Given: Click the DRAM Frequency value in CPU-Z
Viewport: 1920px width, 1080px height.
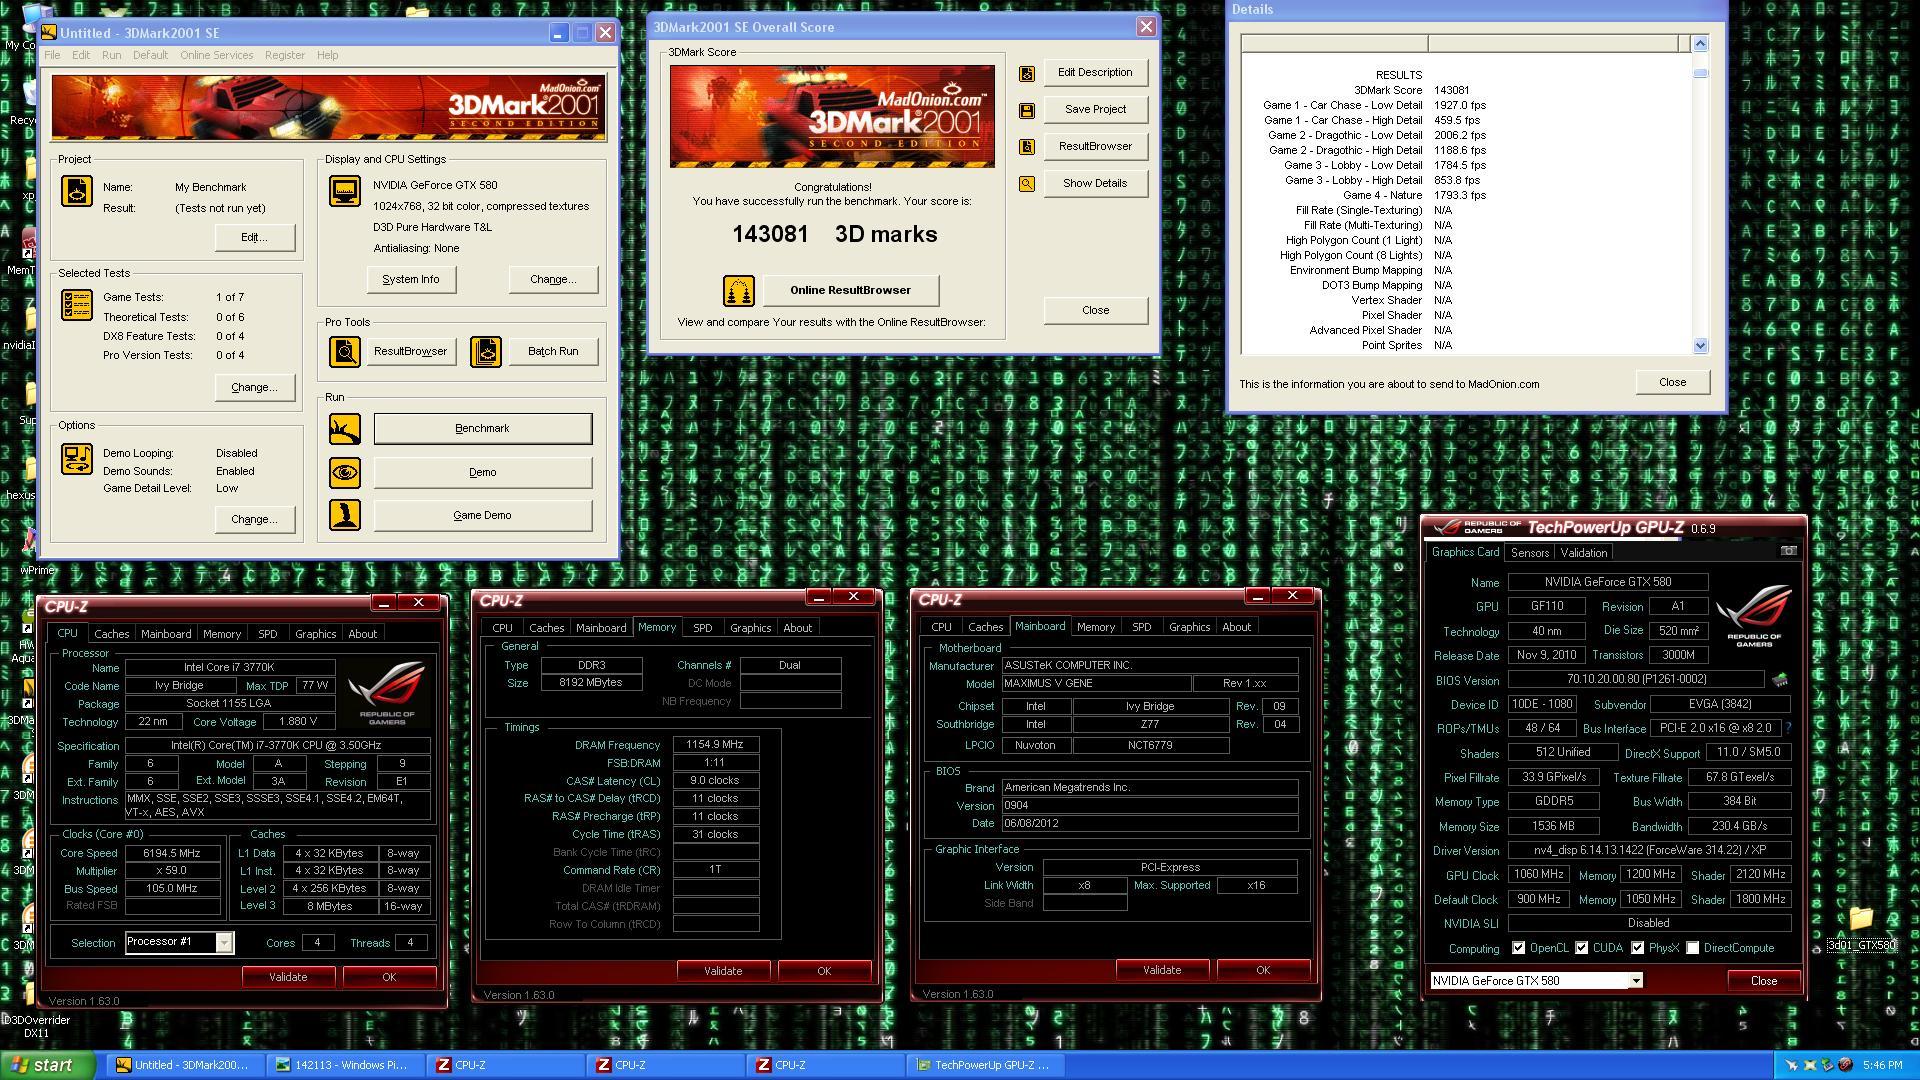Looking at the screenshot, I should tap(715, 745).
